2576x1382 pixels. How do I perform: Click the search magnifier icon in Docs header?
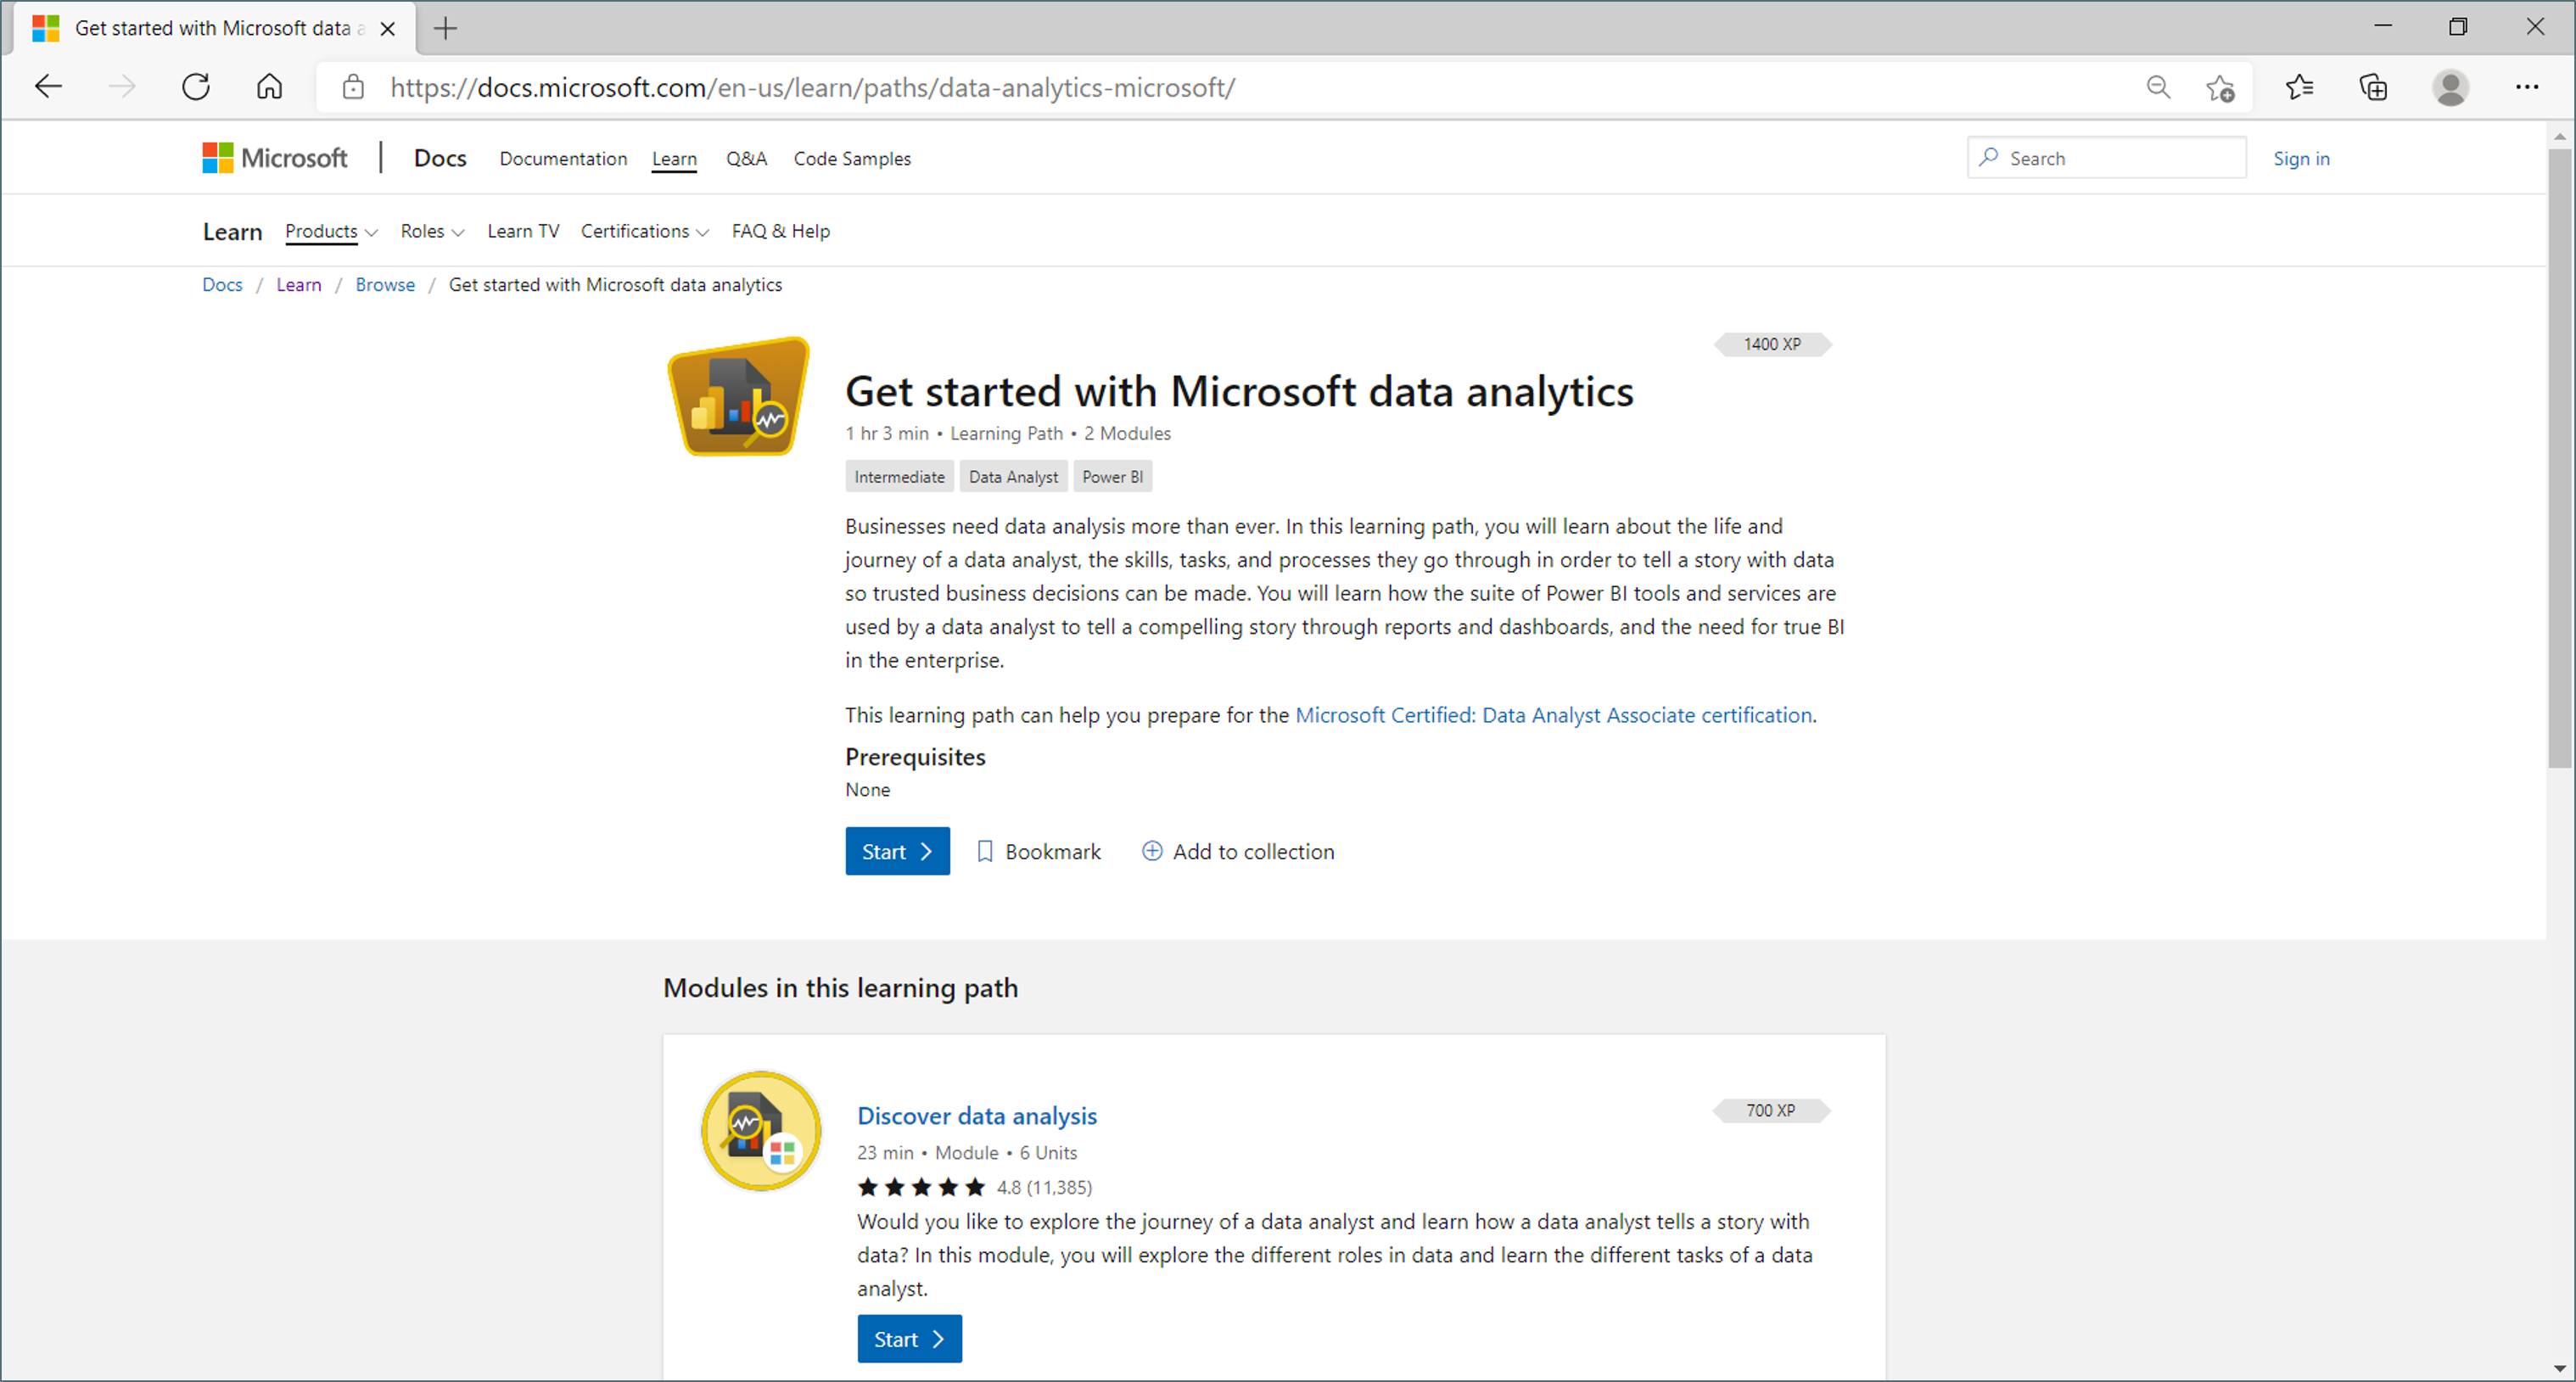point(1989,157)
